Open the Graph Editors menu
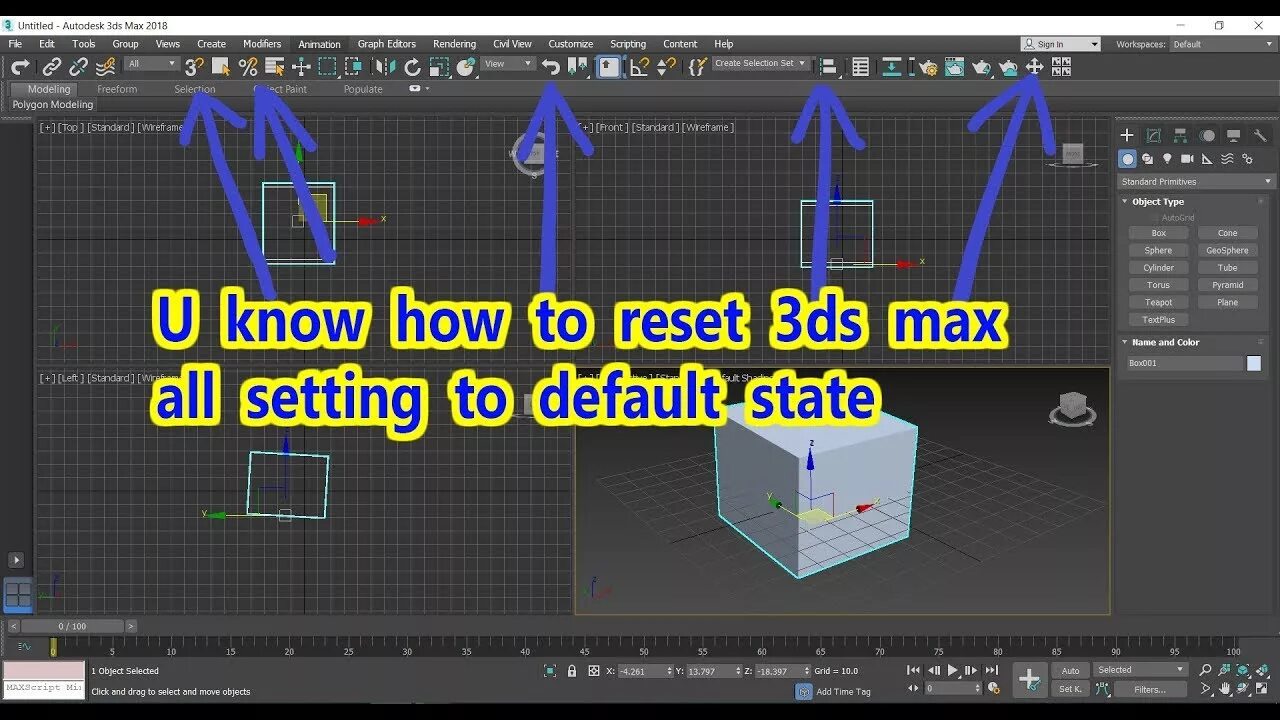 387,44
